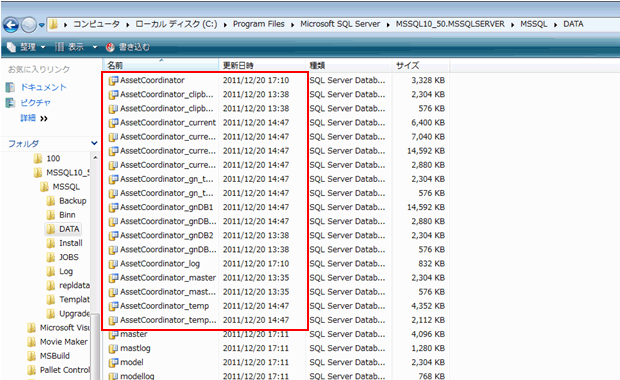Select MSSQL folder in the tree
The width and height of the screenshot is (620, 380).
66,187
